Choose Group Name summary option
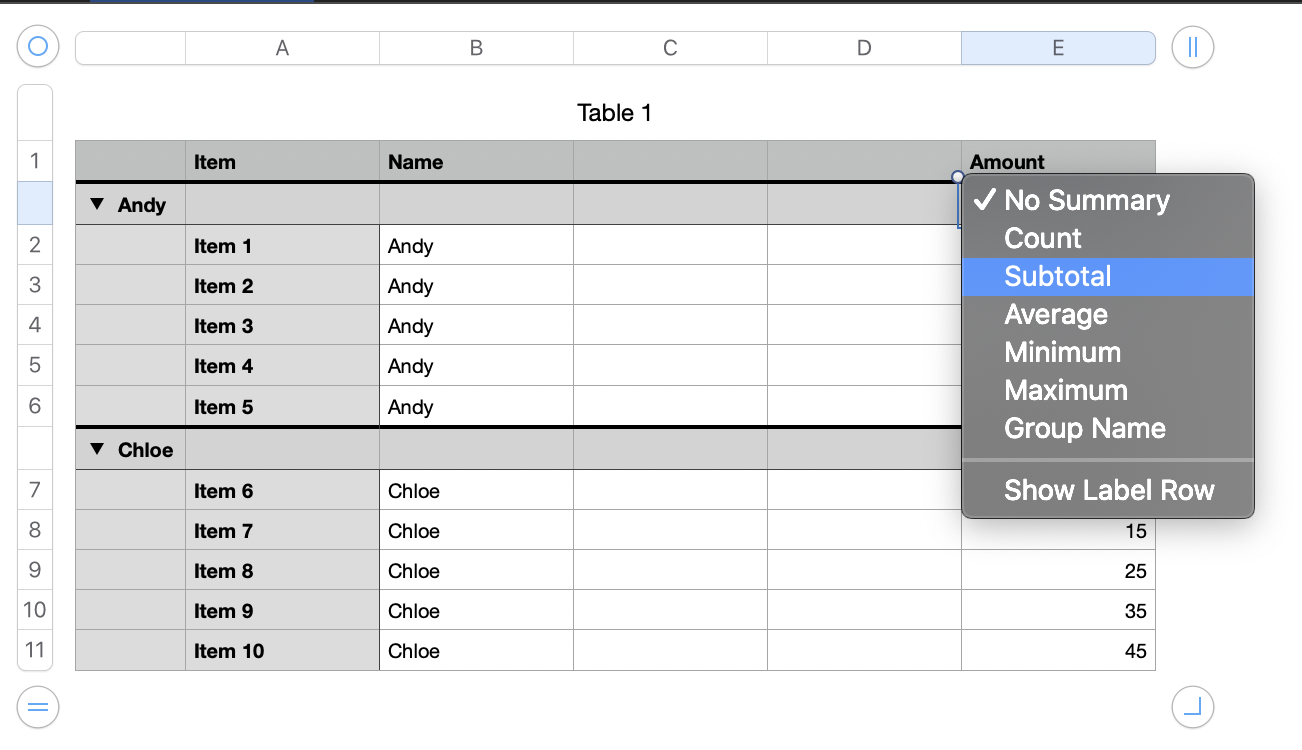 point(1085,429)
